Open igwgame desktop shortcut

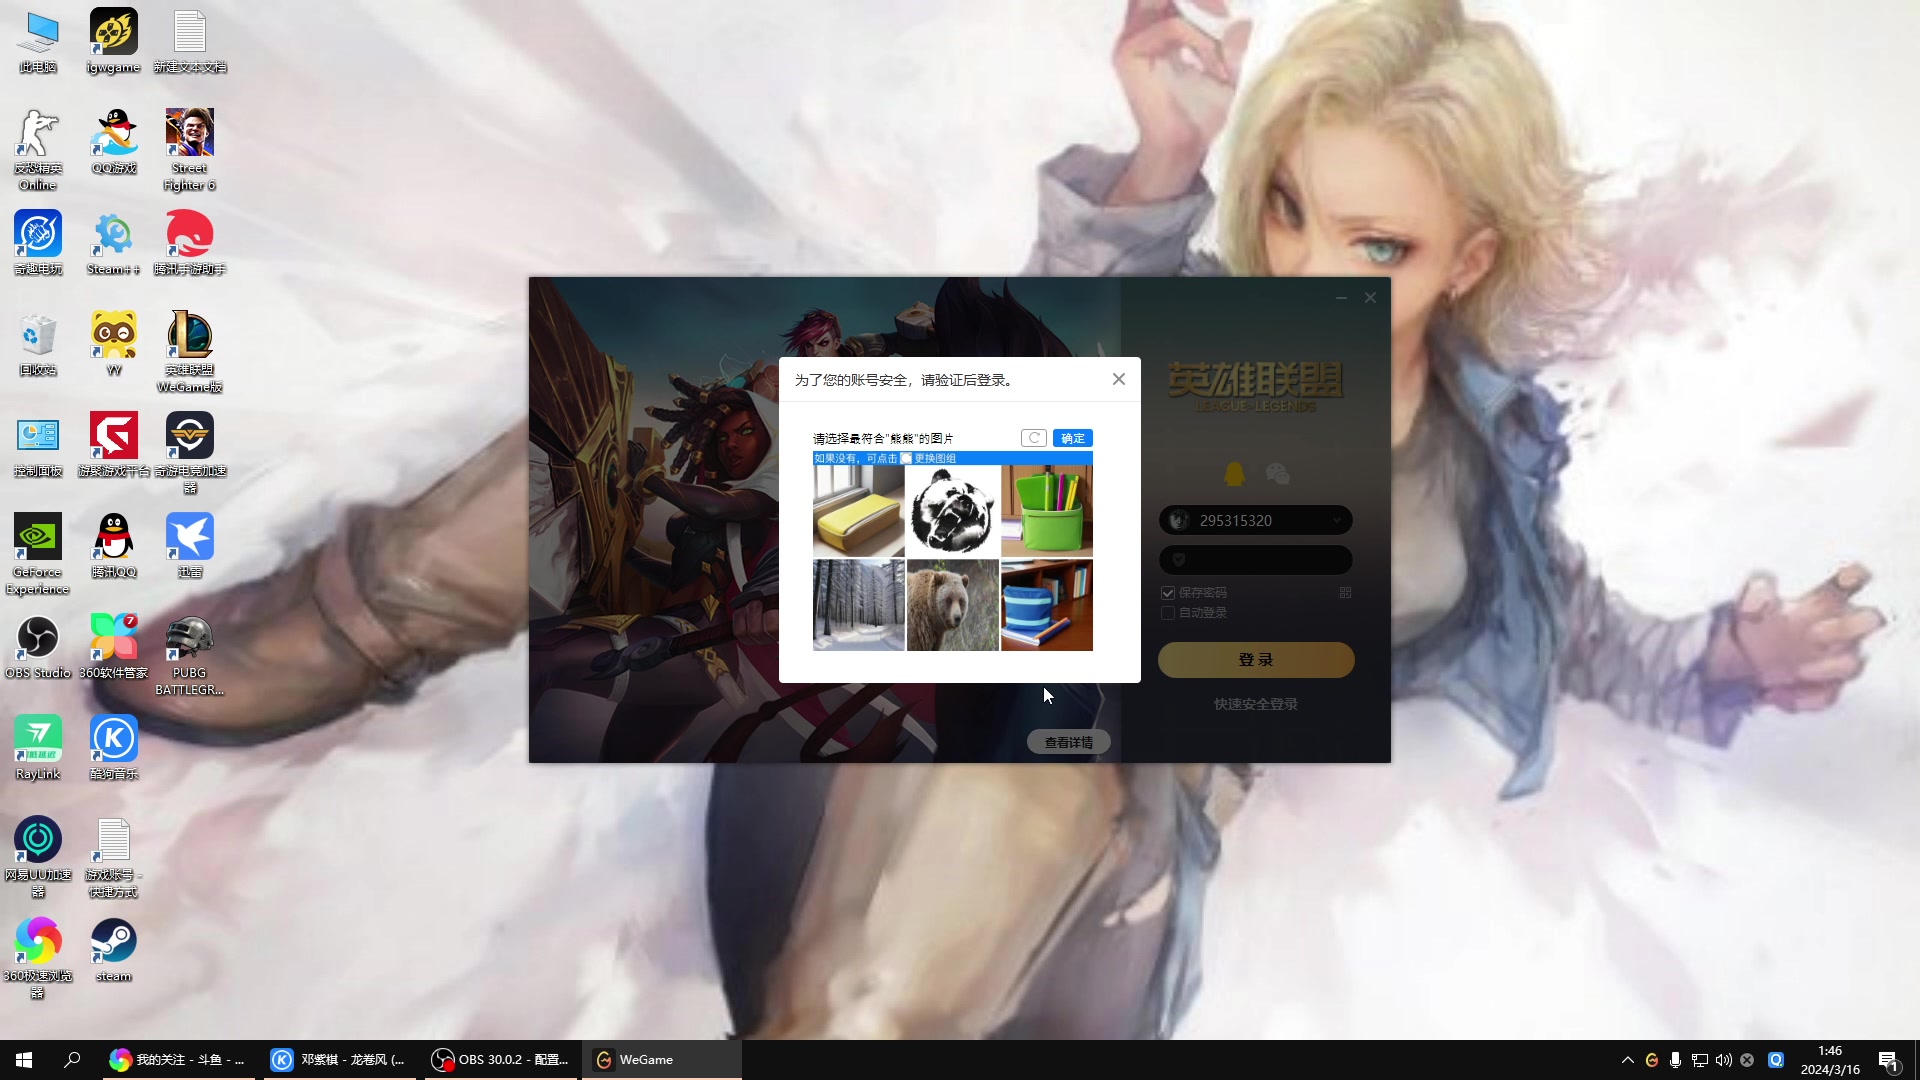(113, 42)
